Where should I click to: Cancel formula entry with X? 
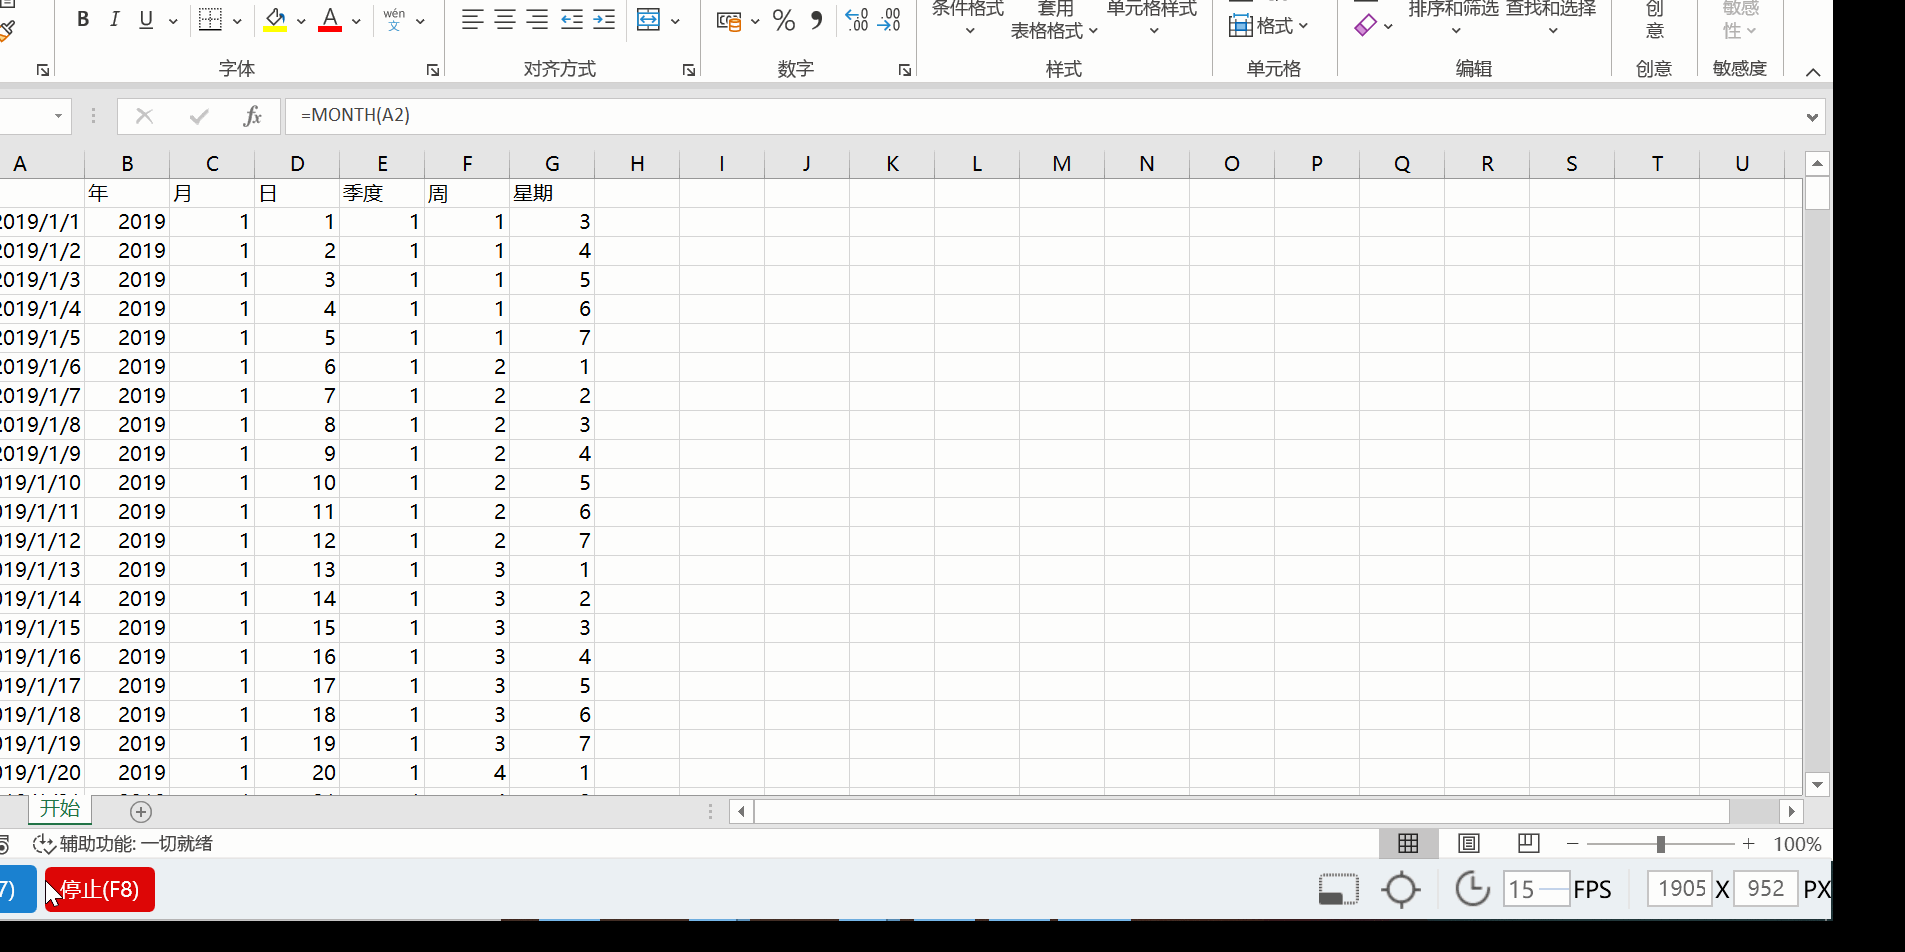click(x=144, y=116)
